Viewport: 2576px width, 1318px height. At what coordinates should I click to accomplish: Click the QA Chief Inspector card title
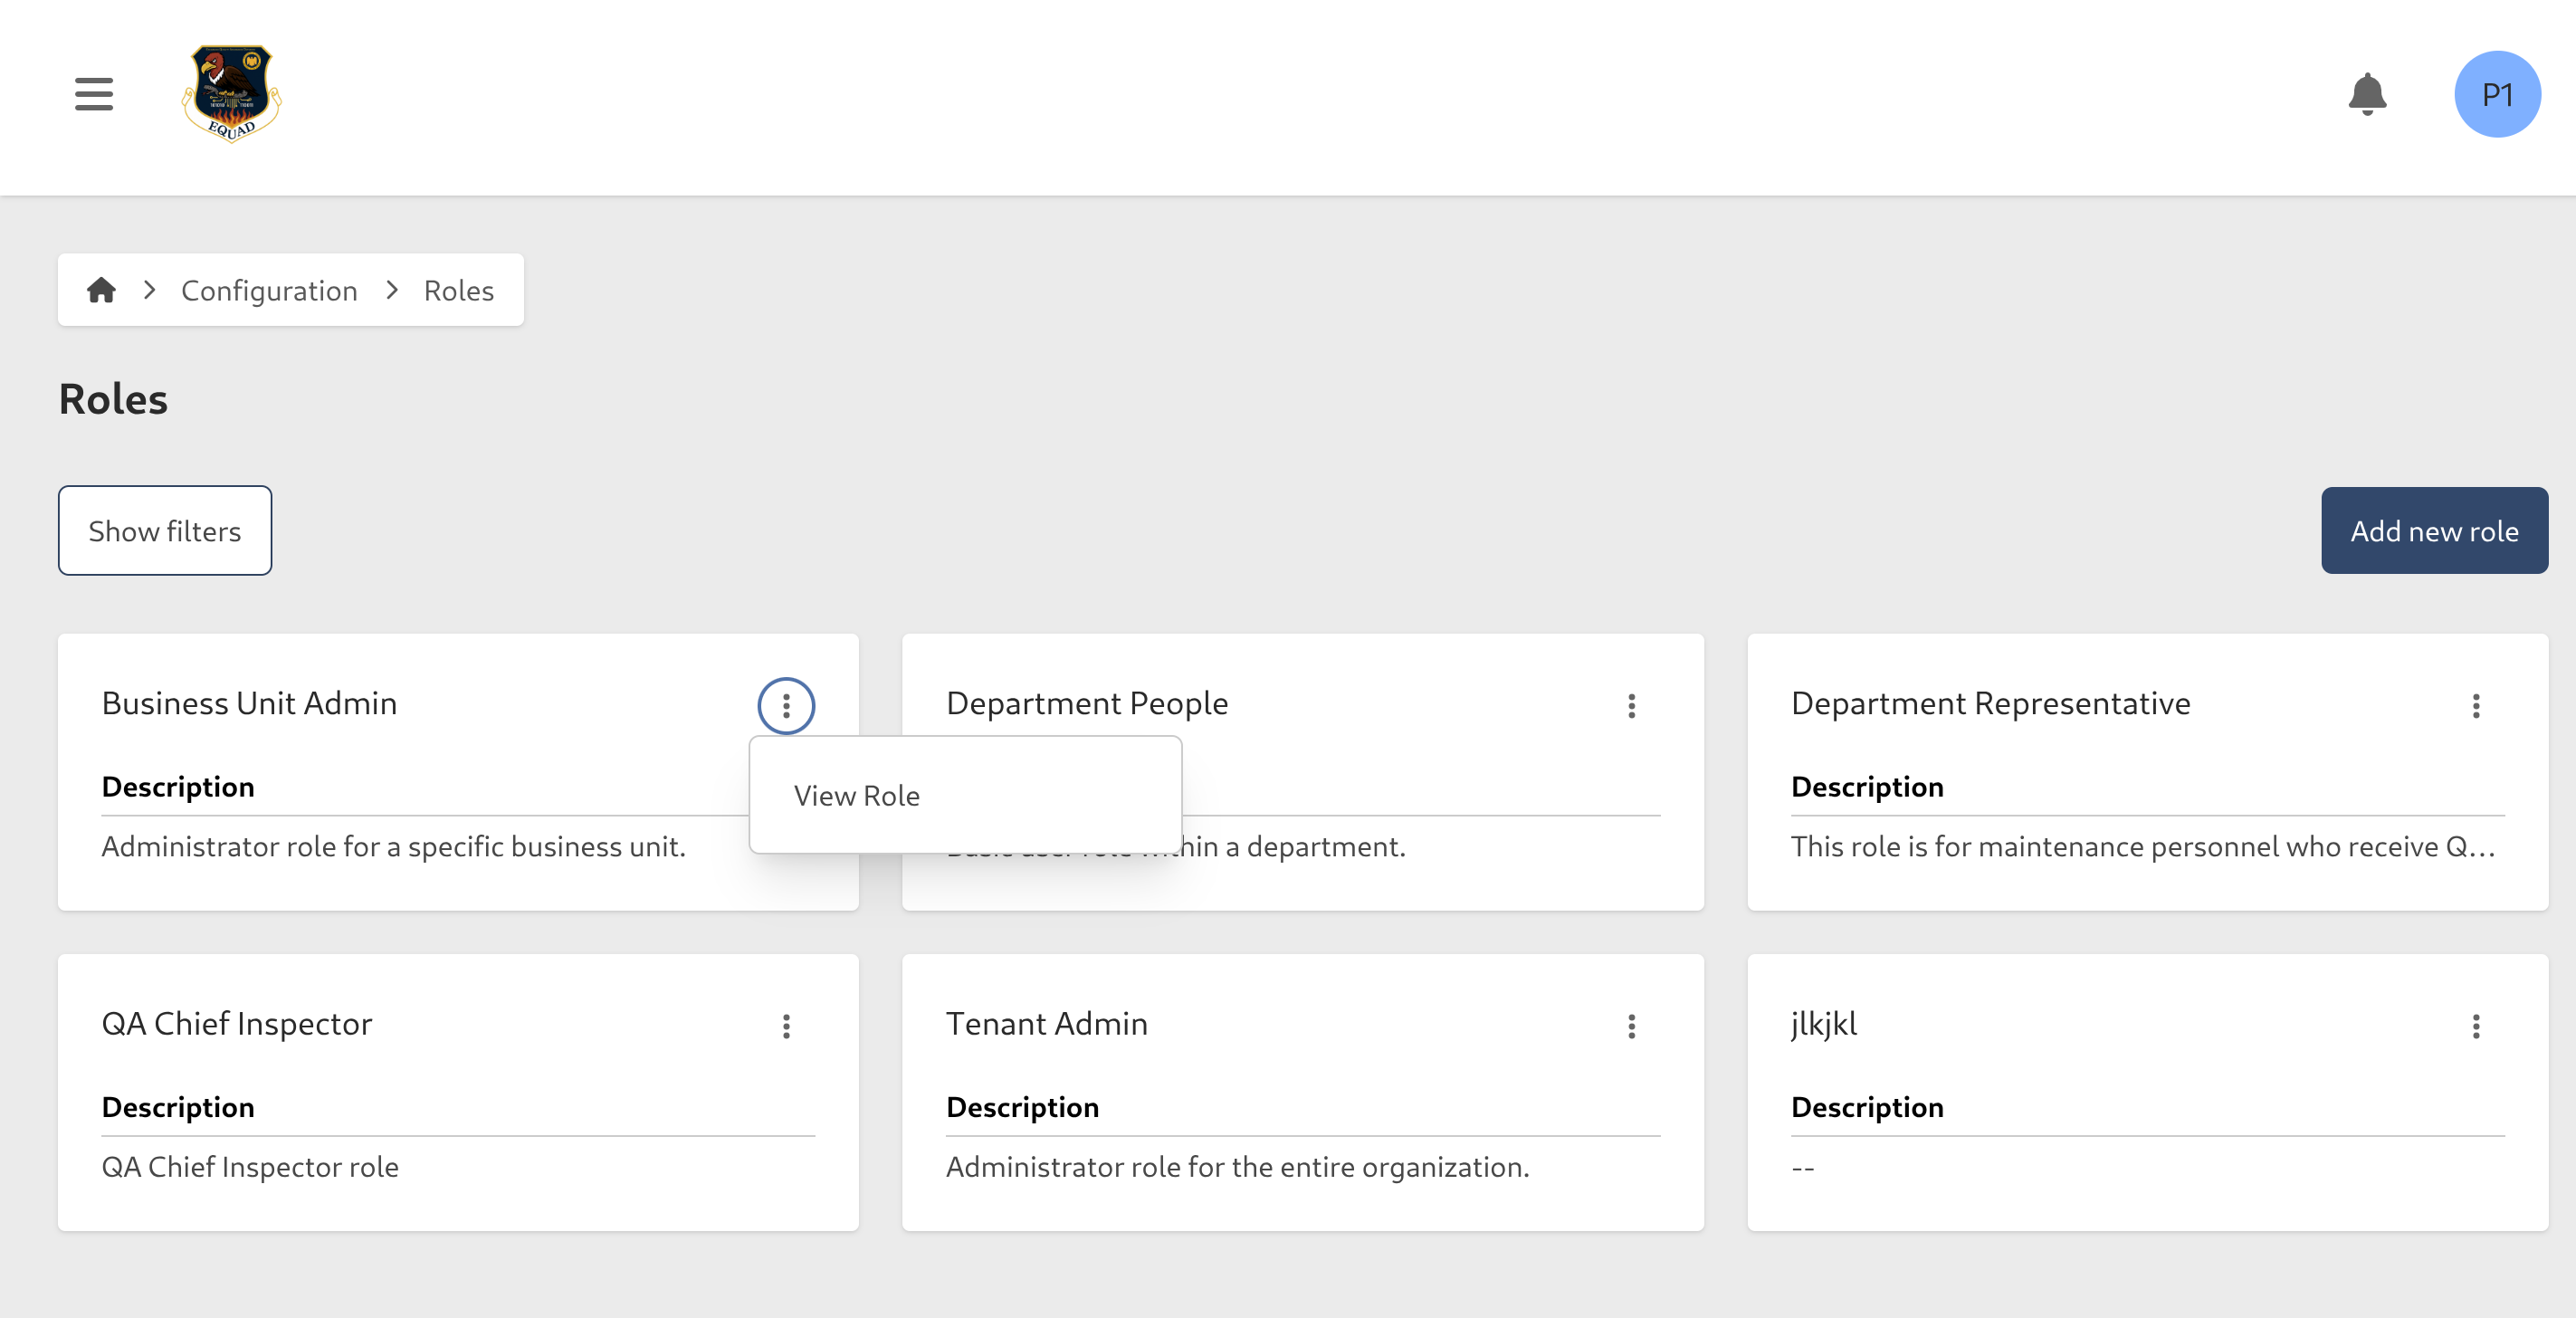coord(236,1023)
